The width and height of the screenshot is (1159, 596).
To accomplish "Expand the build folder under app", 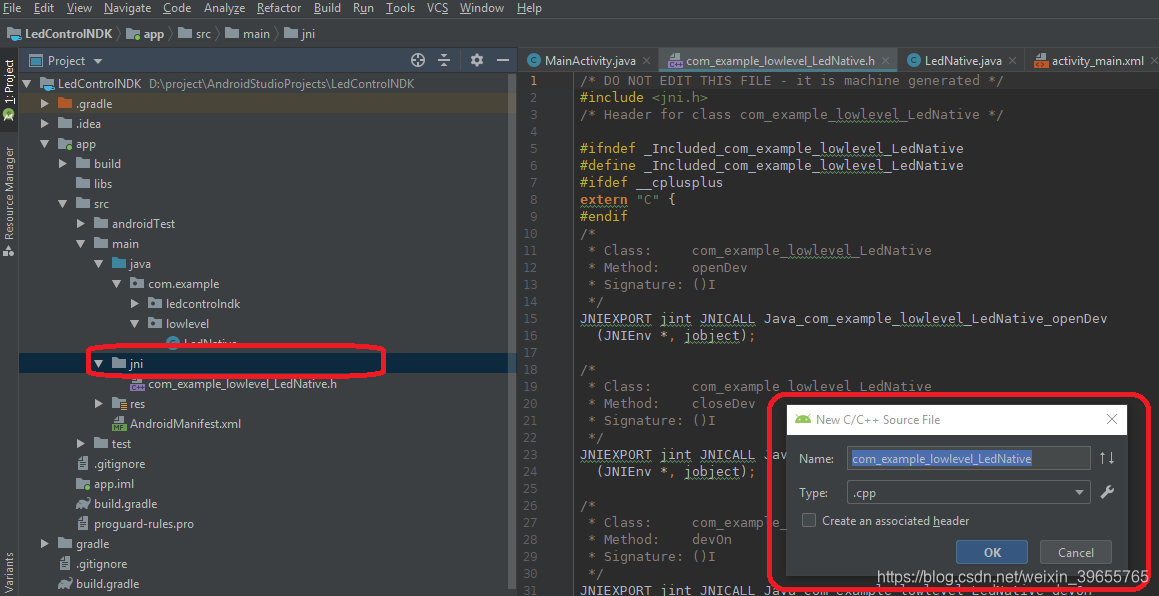I will tap(64, 163).
